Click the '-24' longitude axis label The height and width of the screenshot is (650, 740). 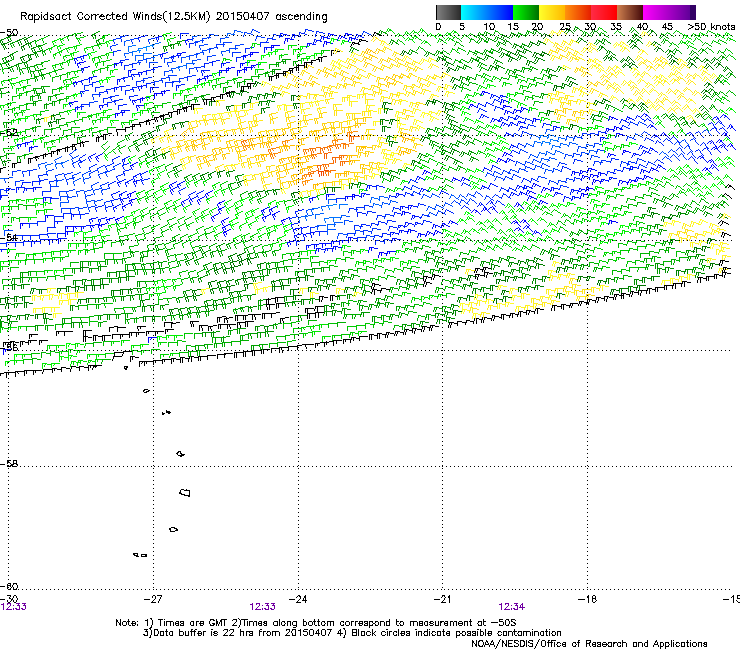coord(298,599)
